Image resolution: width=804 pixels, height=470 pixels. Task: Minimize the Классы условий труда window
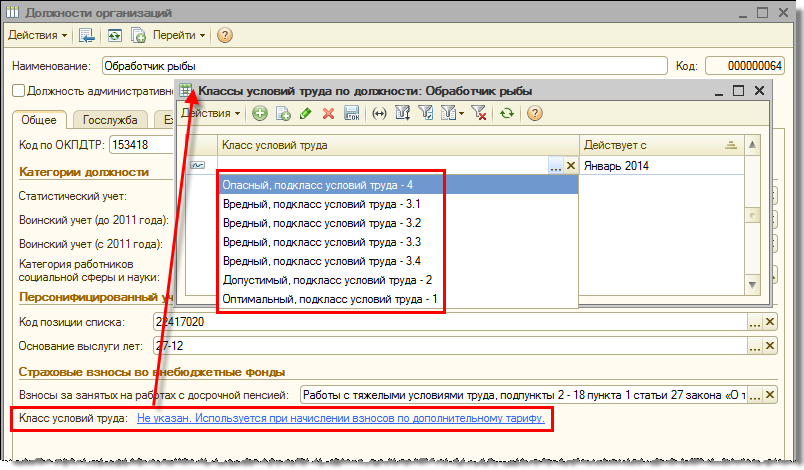pyautogui.click(x=719, y=92)
